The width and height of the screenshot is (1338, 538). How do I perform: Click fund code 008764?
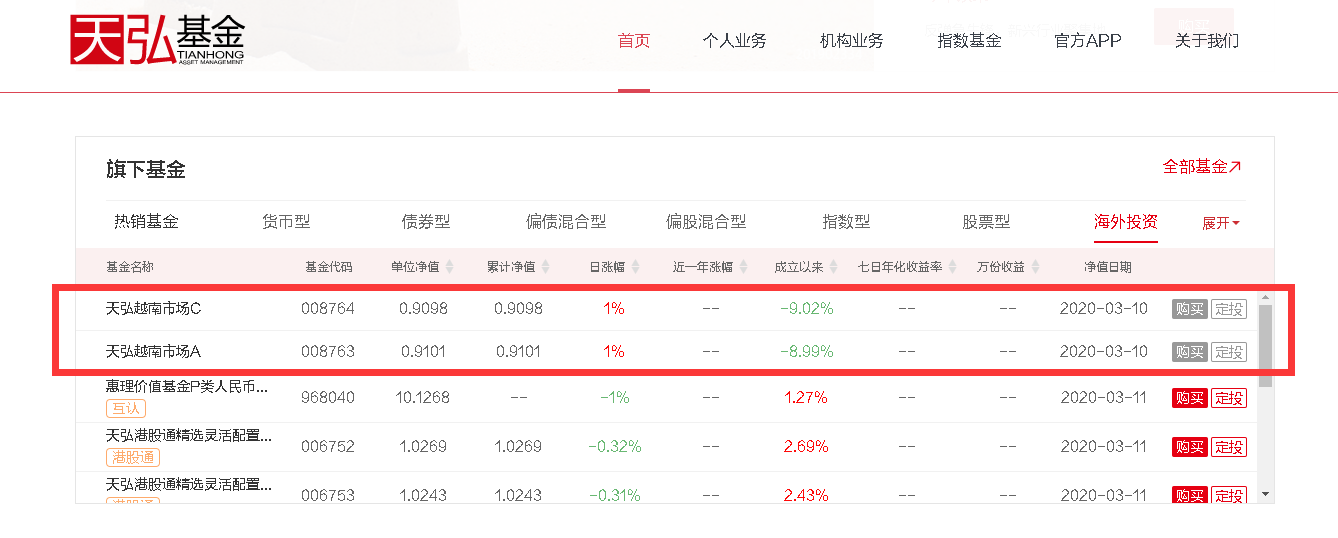pyautogui.click(x=328, y=308)
